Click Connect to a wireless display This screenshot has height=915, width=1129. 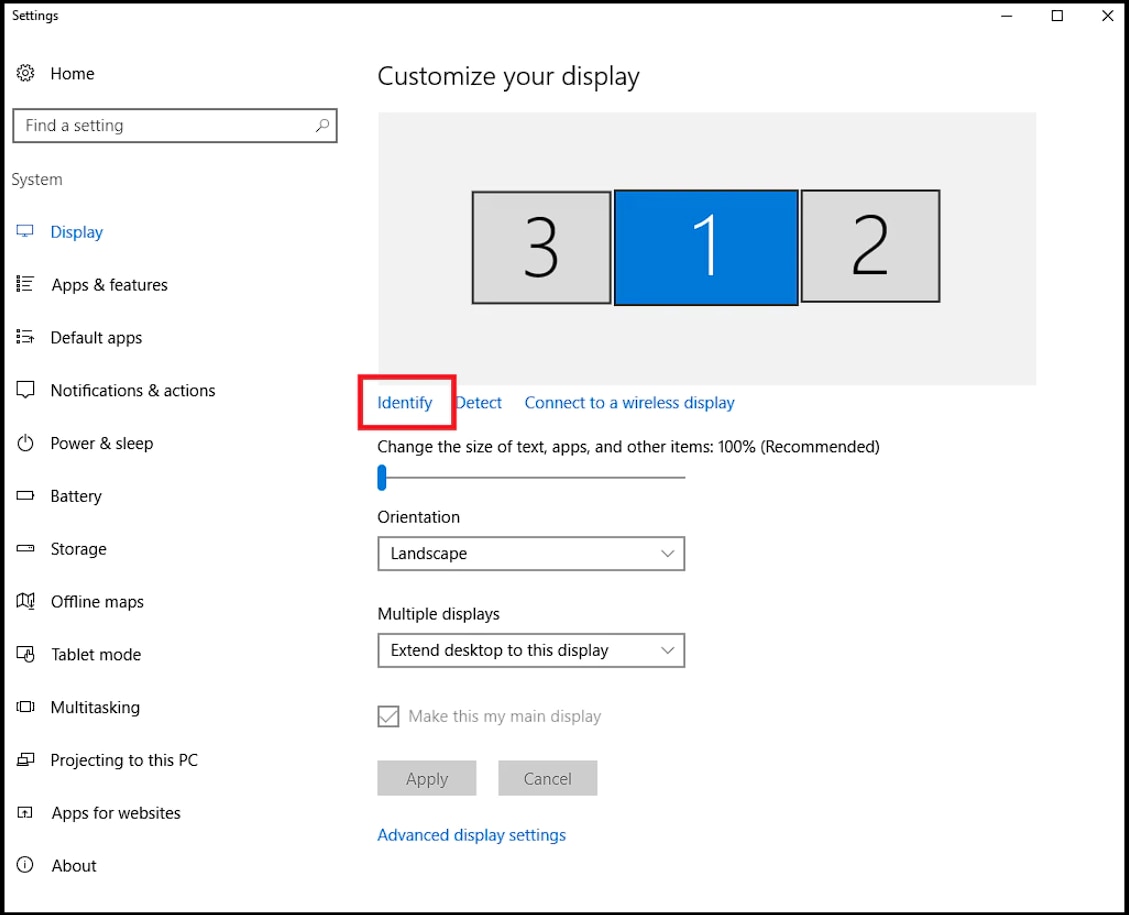(629, 402)
